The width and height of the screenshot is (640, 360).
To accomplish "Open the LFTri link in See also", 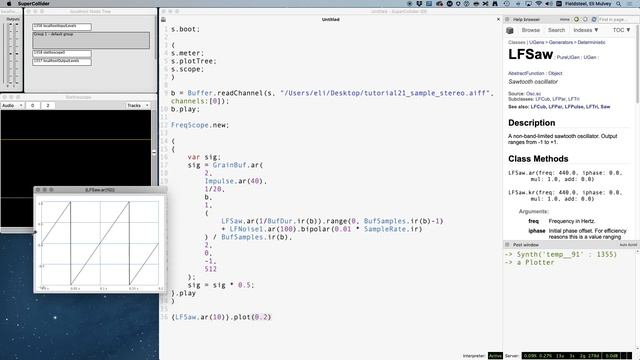I will [x=592, y=107].
